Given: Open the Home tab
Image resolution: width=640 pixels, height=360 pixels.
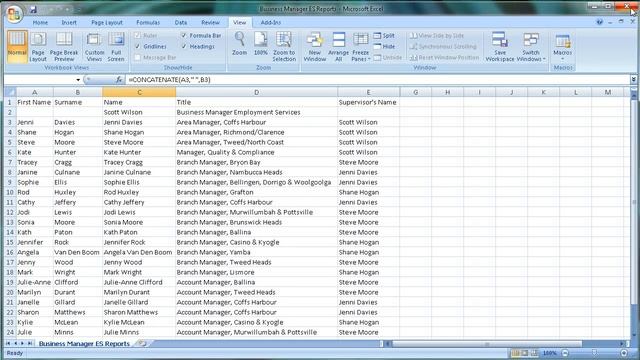Looking at the screenshot, I should 40,22.
